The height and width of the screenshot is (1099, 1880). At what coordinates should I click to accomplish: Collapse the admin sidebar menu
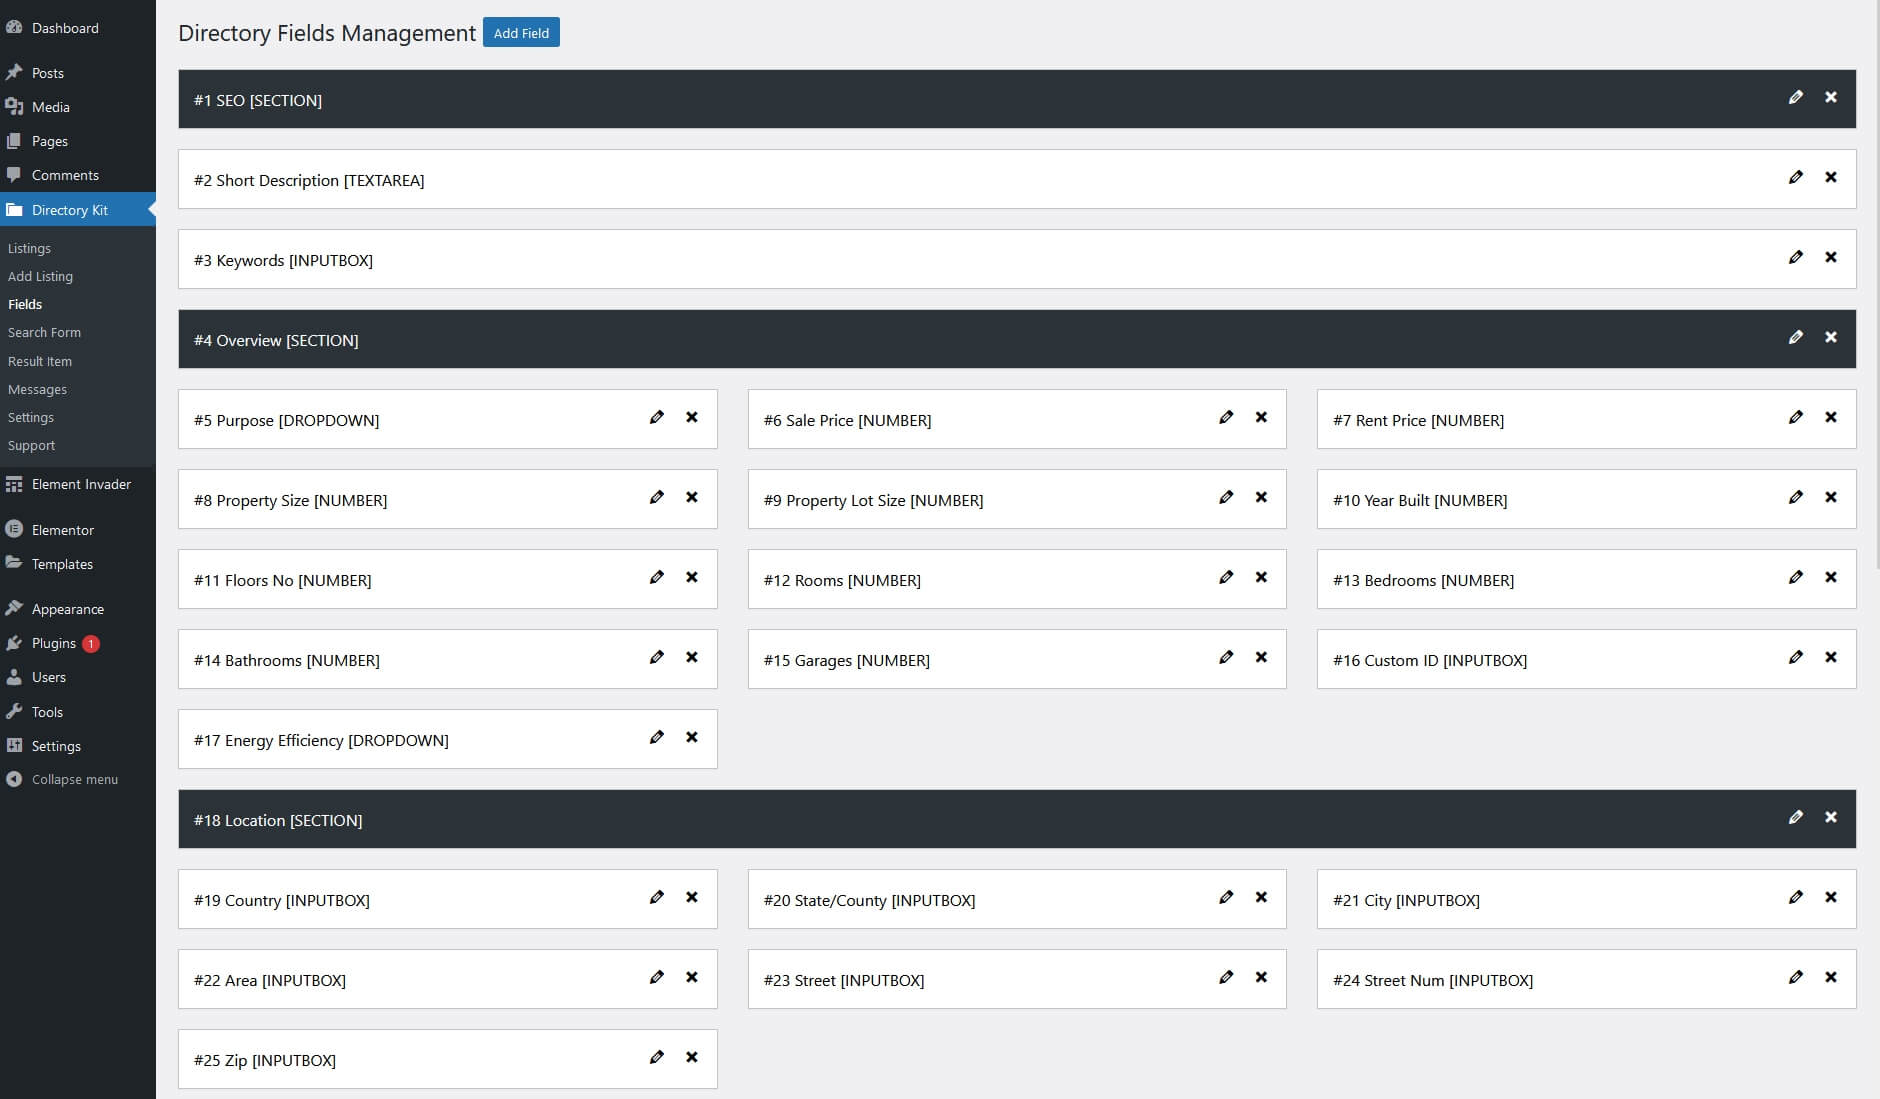pyautogui.click(x=74, y=779)
